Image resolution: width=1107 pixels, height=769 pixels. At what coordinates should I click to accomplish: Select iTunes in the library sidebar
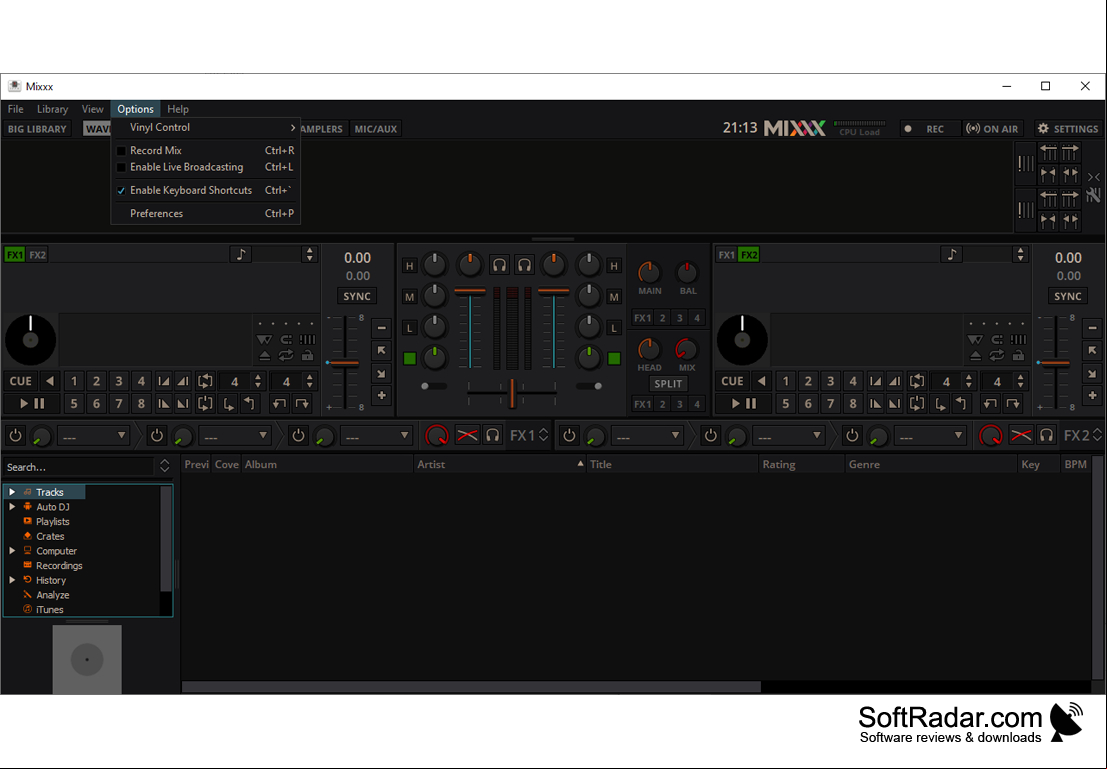click(x=49, y=609)
